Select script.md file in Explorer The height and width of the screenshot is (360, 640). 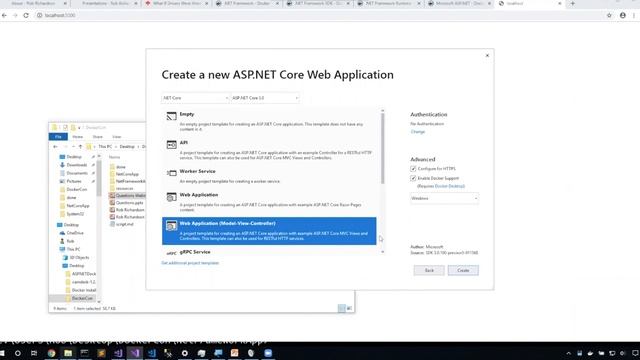(124, 224)
